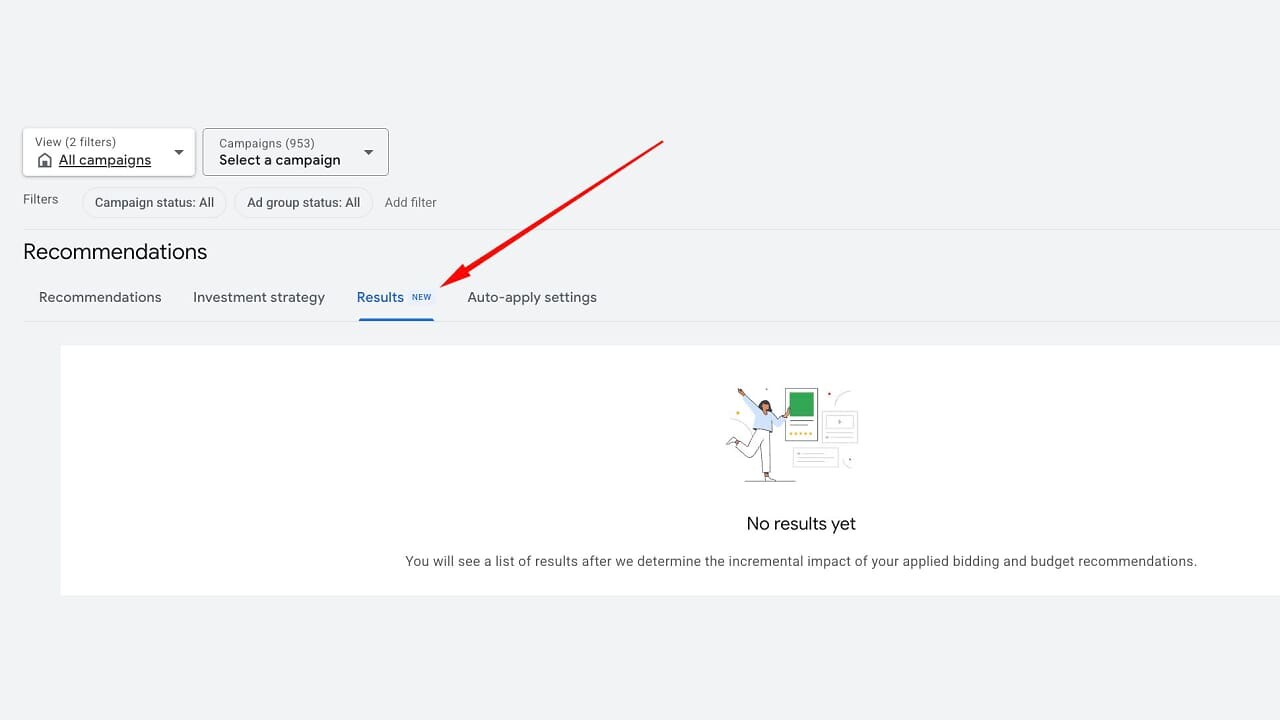This screenshot has width=1280, height=720.
Task: Click the incremental impact description text
Action: (801, 561)
